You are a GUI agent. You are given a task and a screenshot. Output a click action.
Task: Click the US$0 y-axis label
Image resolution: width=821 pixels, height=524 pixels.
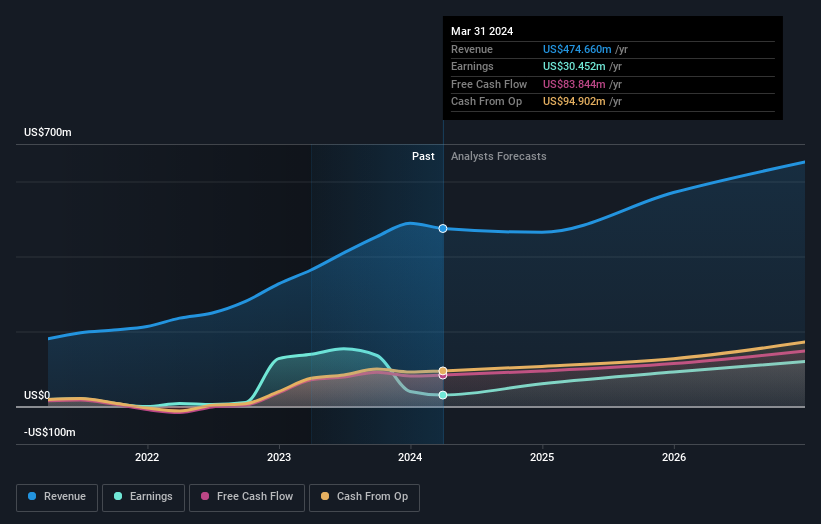pos(37,395)
